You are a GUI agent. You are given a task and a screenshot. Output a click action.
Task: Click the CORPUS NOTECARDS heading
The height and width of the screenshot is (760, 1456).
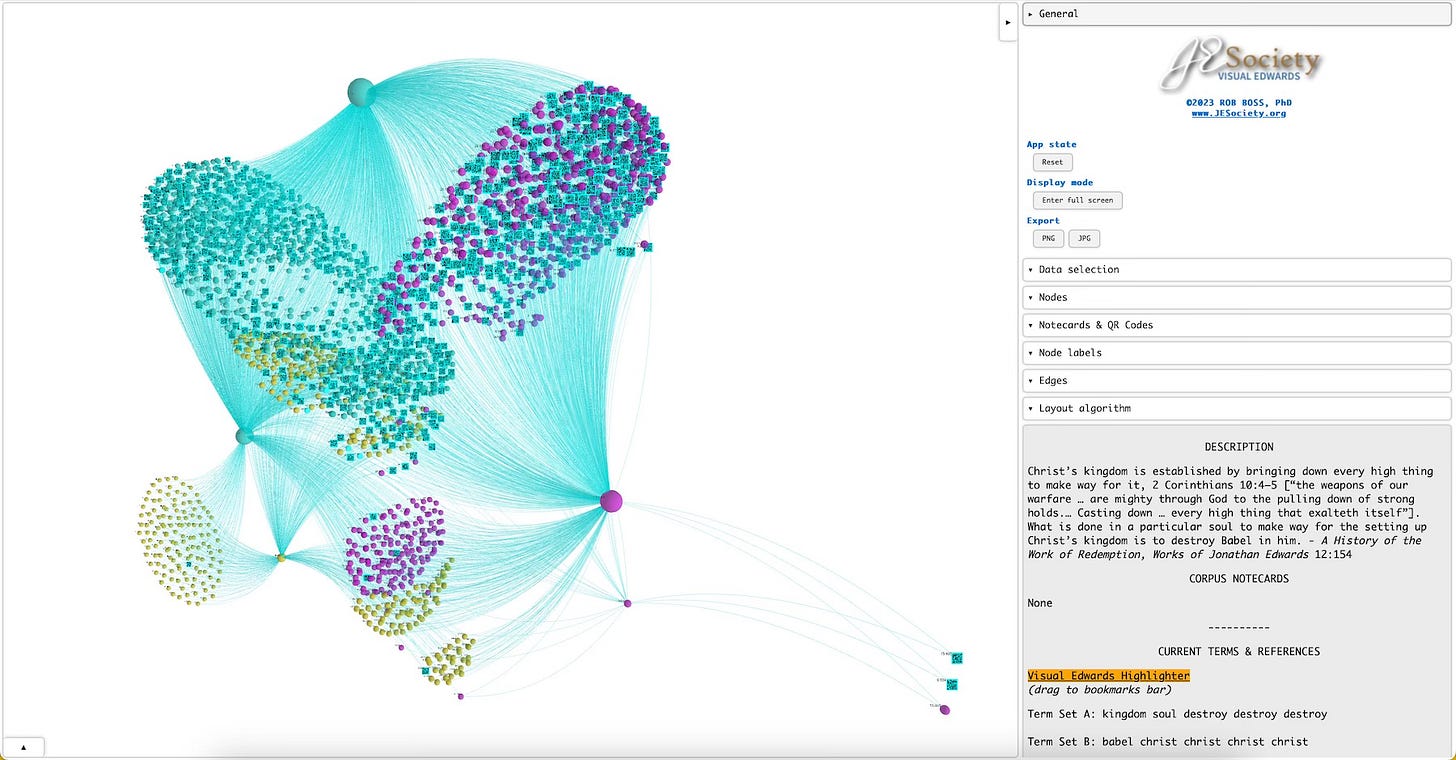coord(1239,579)
